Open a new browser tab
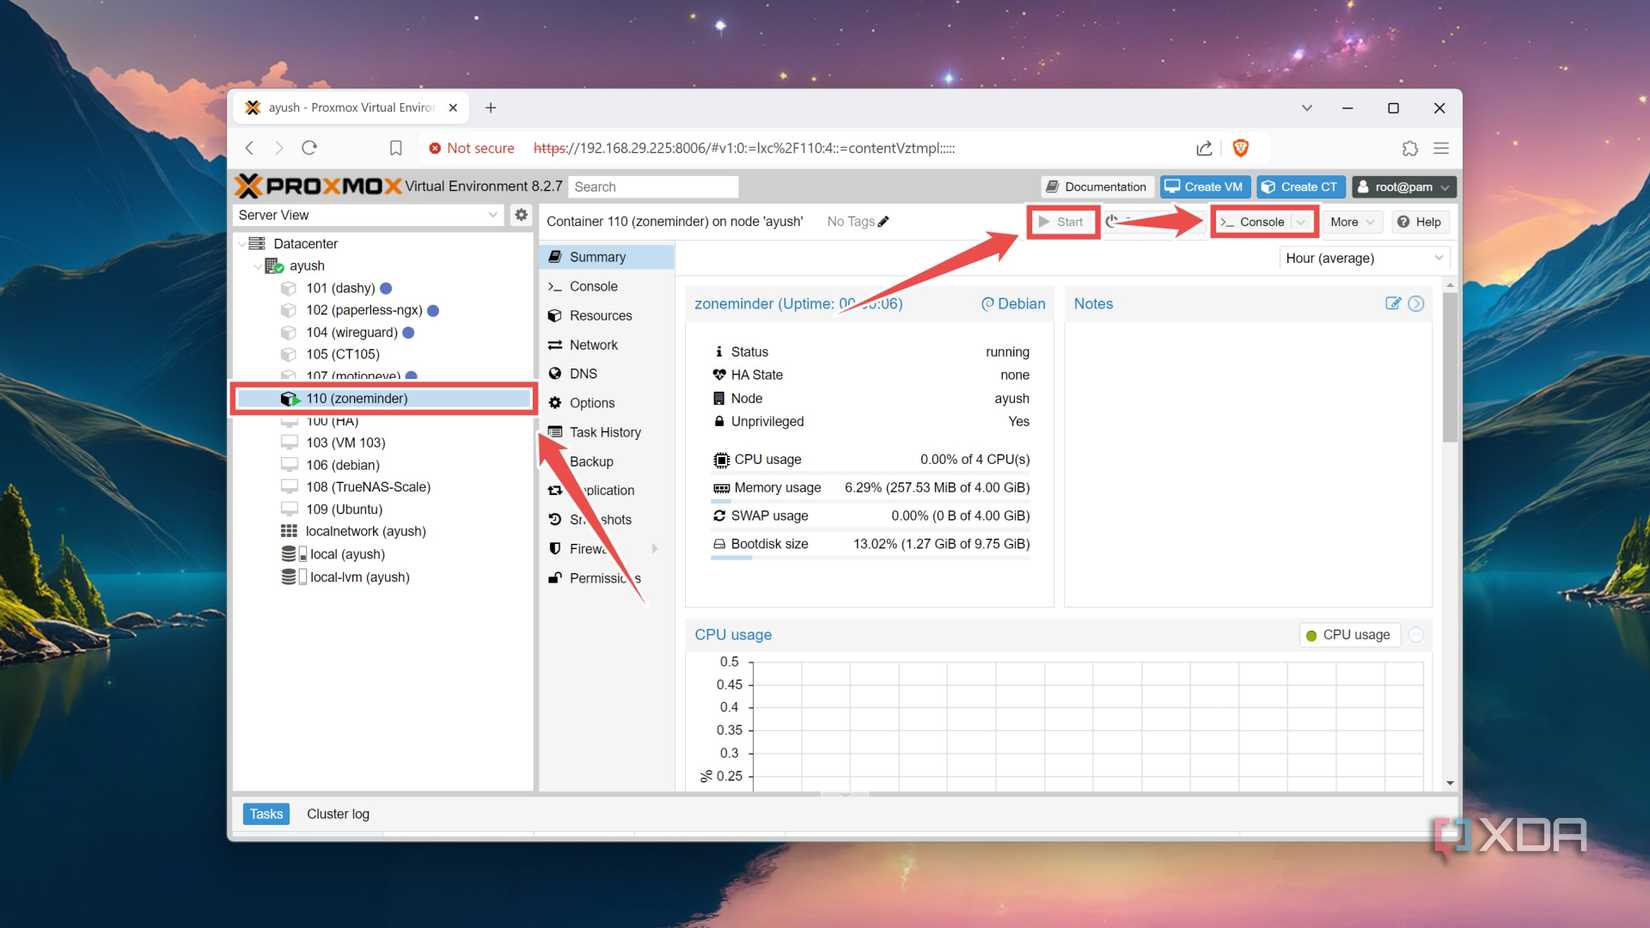 coord(490,107)
